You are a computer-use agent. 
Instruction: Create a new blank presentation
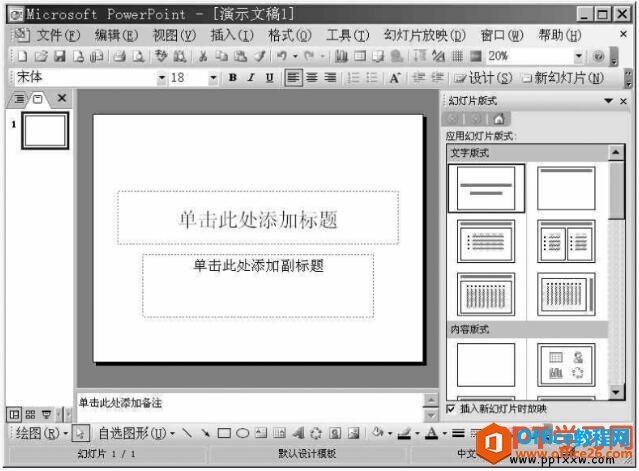coord(22,56)
